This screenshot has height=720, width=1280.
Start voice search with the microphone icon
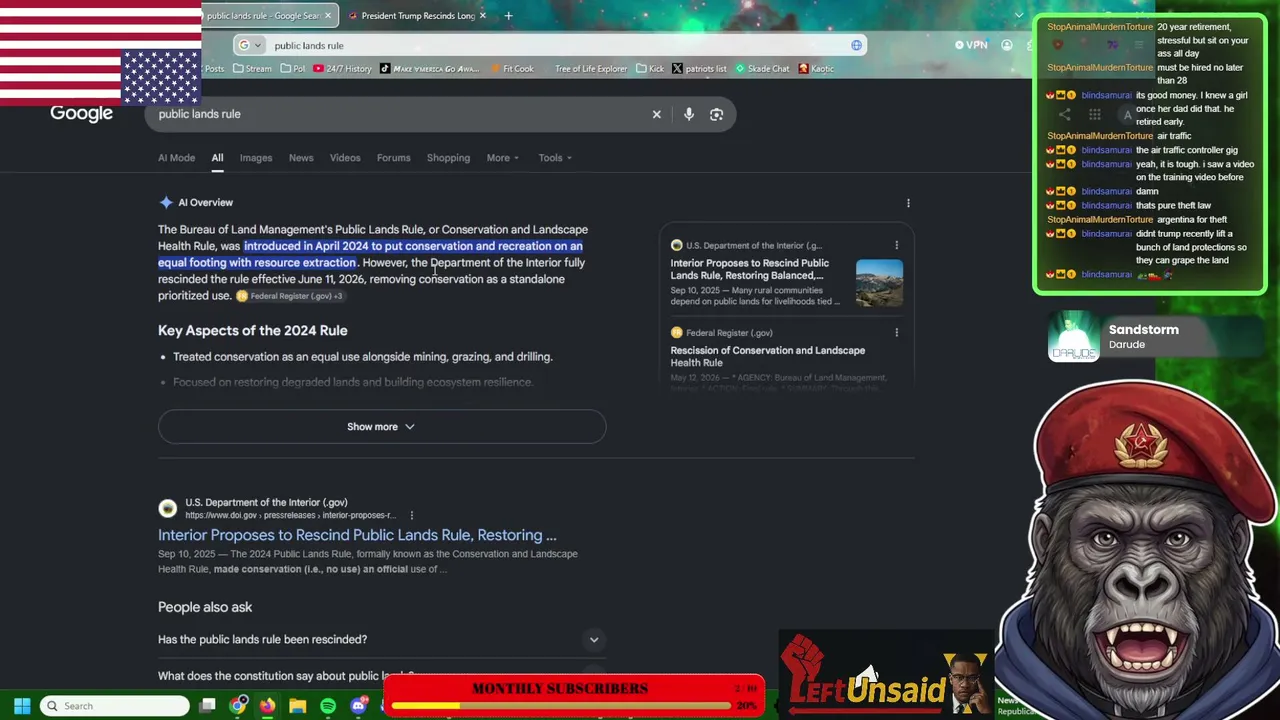[689, 114]
